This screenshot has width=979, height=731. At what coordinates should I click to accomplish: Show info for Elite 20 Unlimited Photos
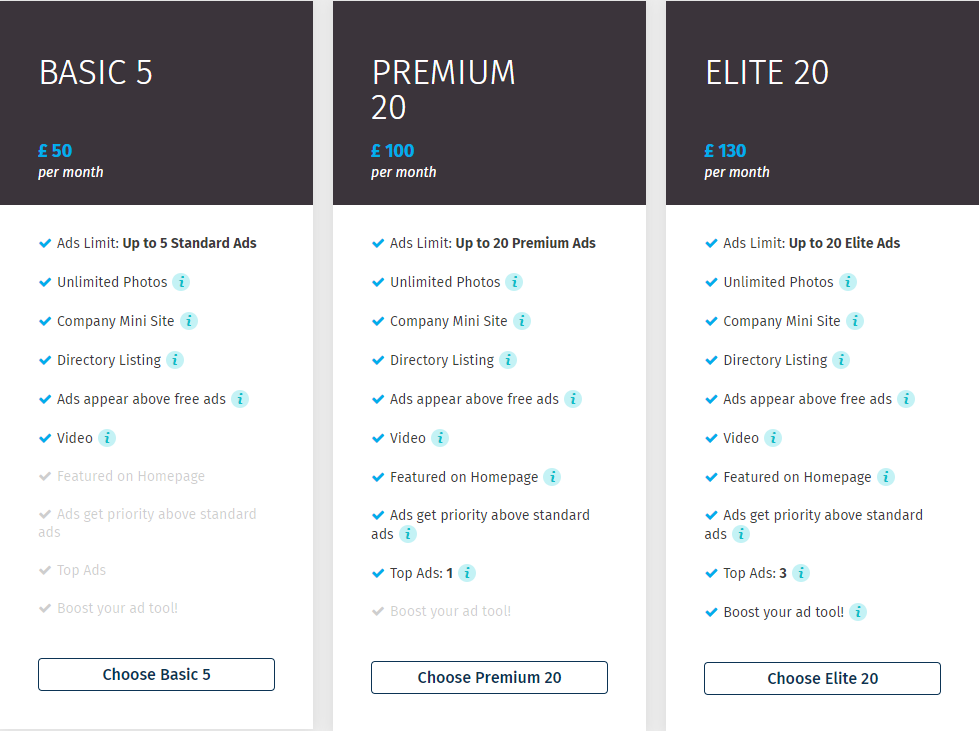point(848,282)
